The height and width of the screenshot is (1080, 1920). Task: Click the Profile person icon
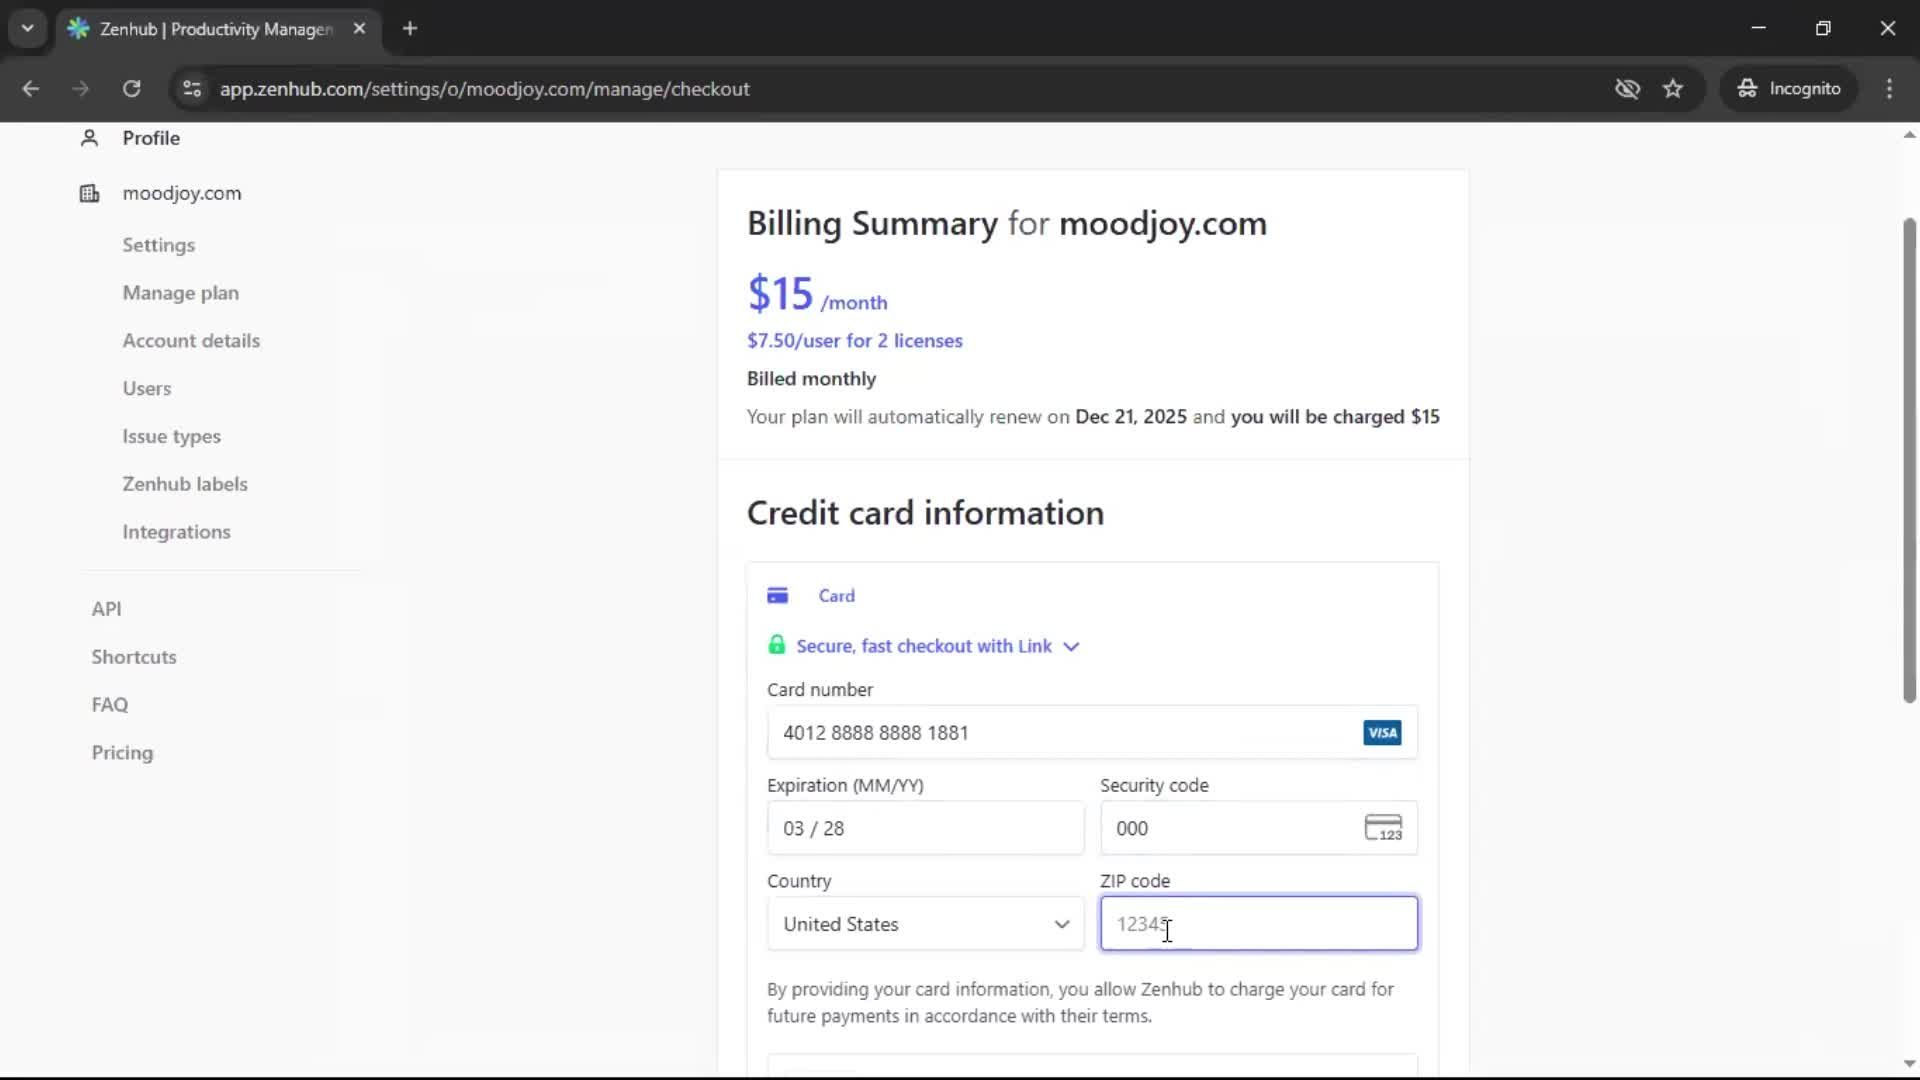tap(89, 138)
